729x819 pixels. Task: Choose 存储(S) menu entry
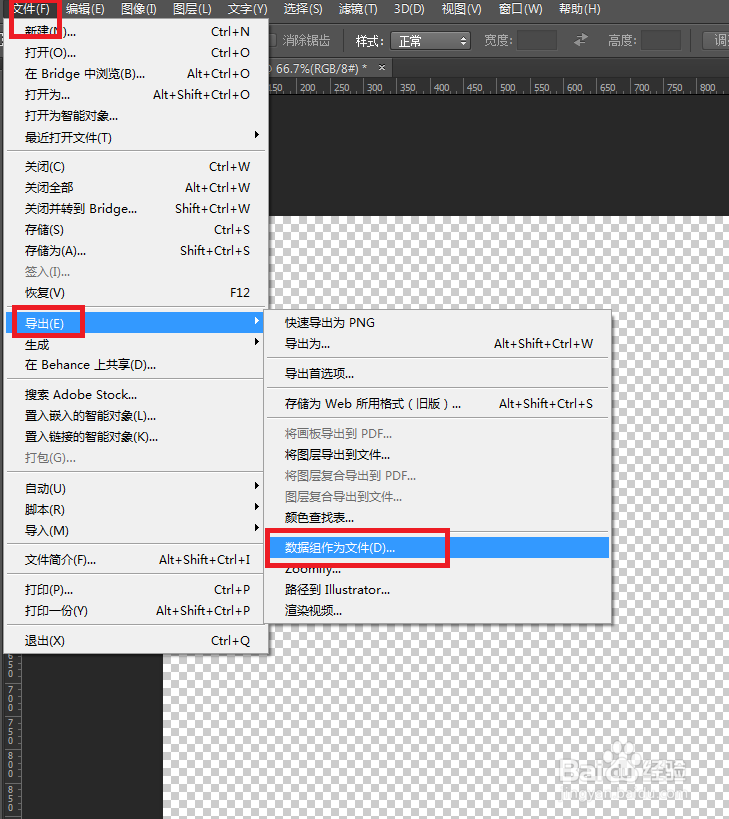(x=136, y=229)
